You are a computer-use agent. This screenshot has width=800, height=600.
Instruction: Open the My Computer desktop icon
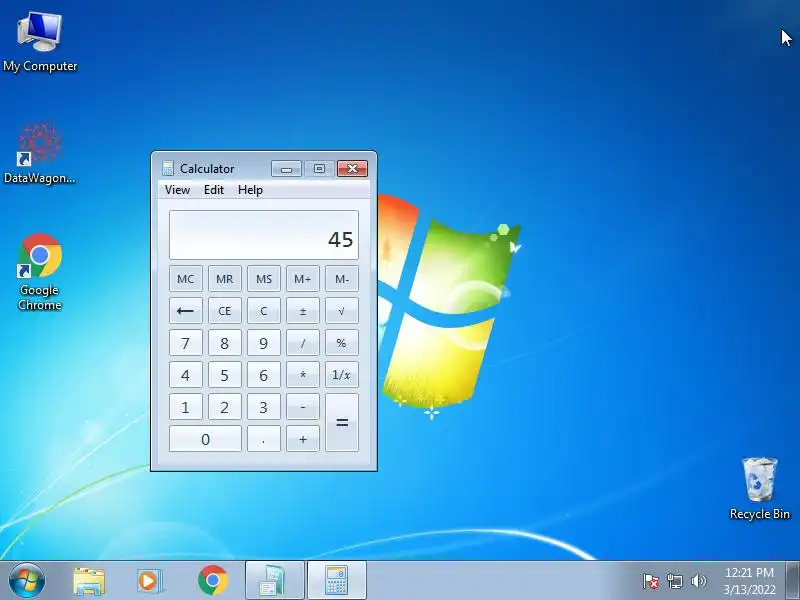coord(40,42)
